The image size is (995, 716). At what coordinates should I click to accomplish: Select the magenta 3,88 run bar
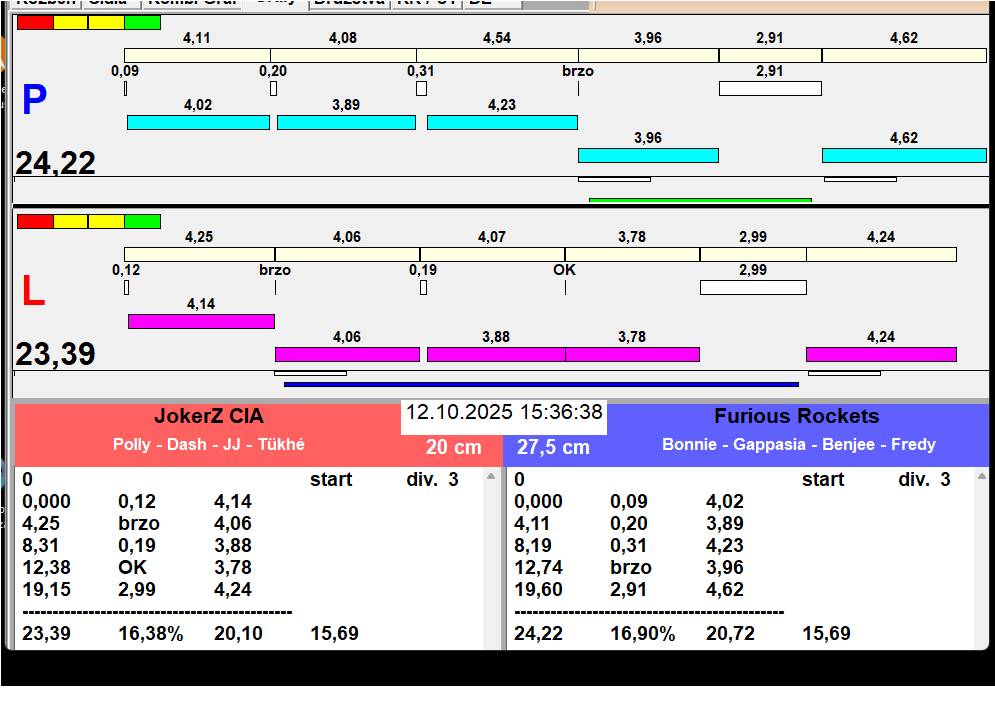tap(496, 354)
